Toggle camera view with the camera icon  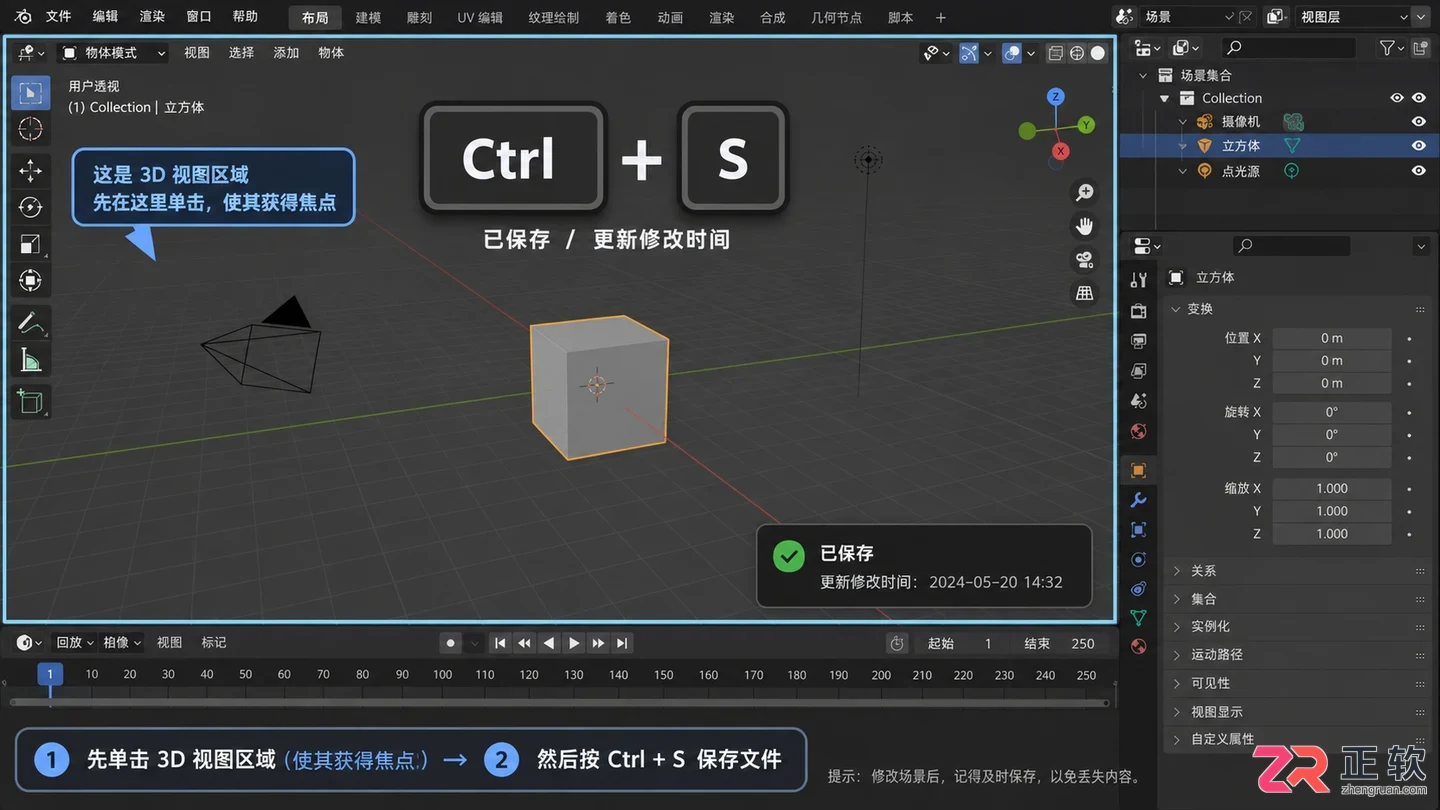1084,260
